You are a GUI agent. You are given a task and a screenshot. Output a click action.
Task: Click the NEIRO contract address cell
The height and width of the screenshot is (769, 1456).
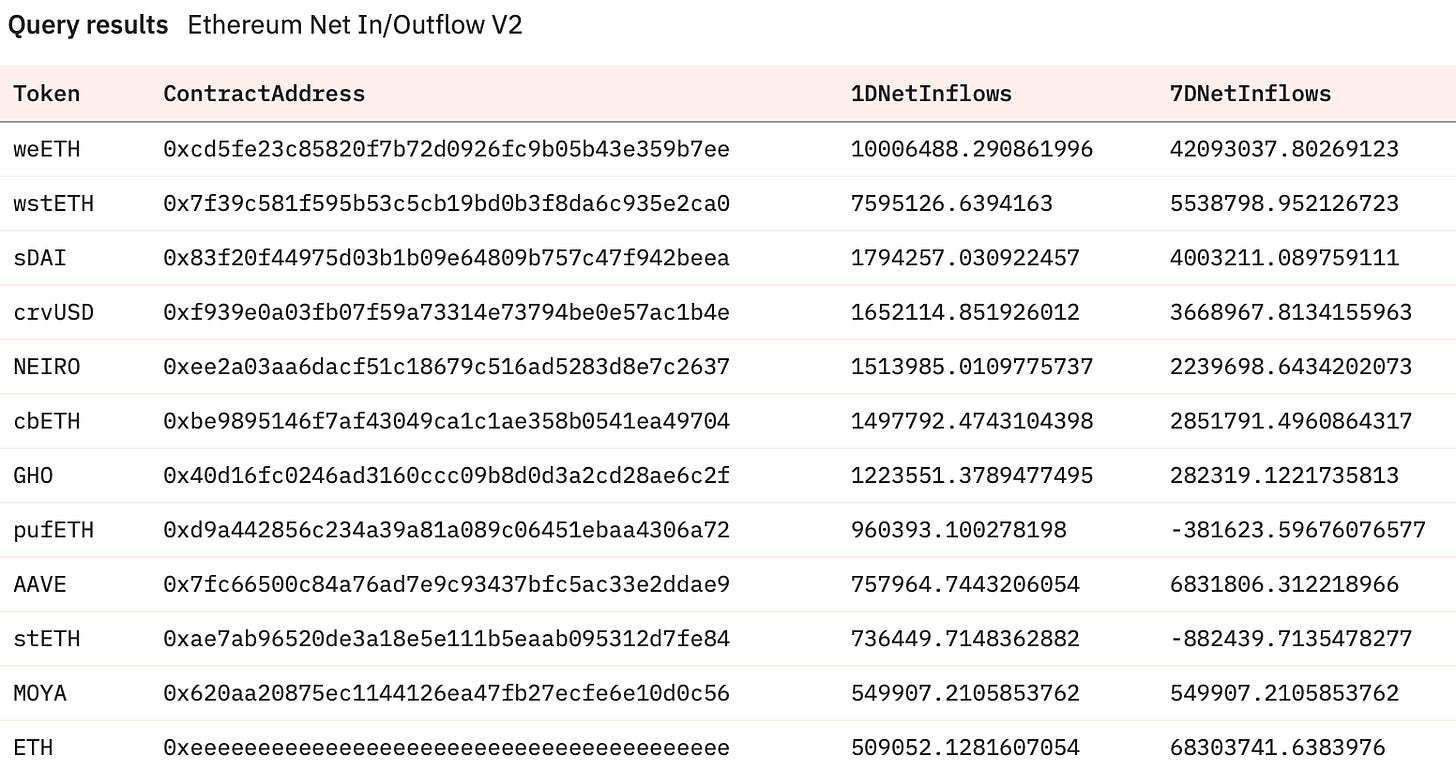(x=446, y=367)
